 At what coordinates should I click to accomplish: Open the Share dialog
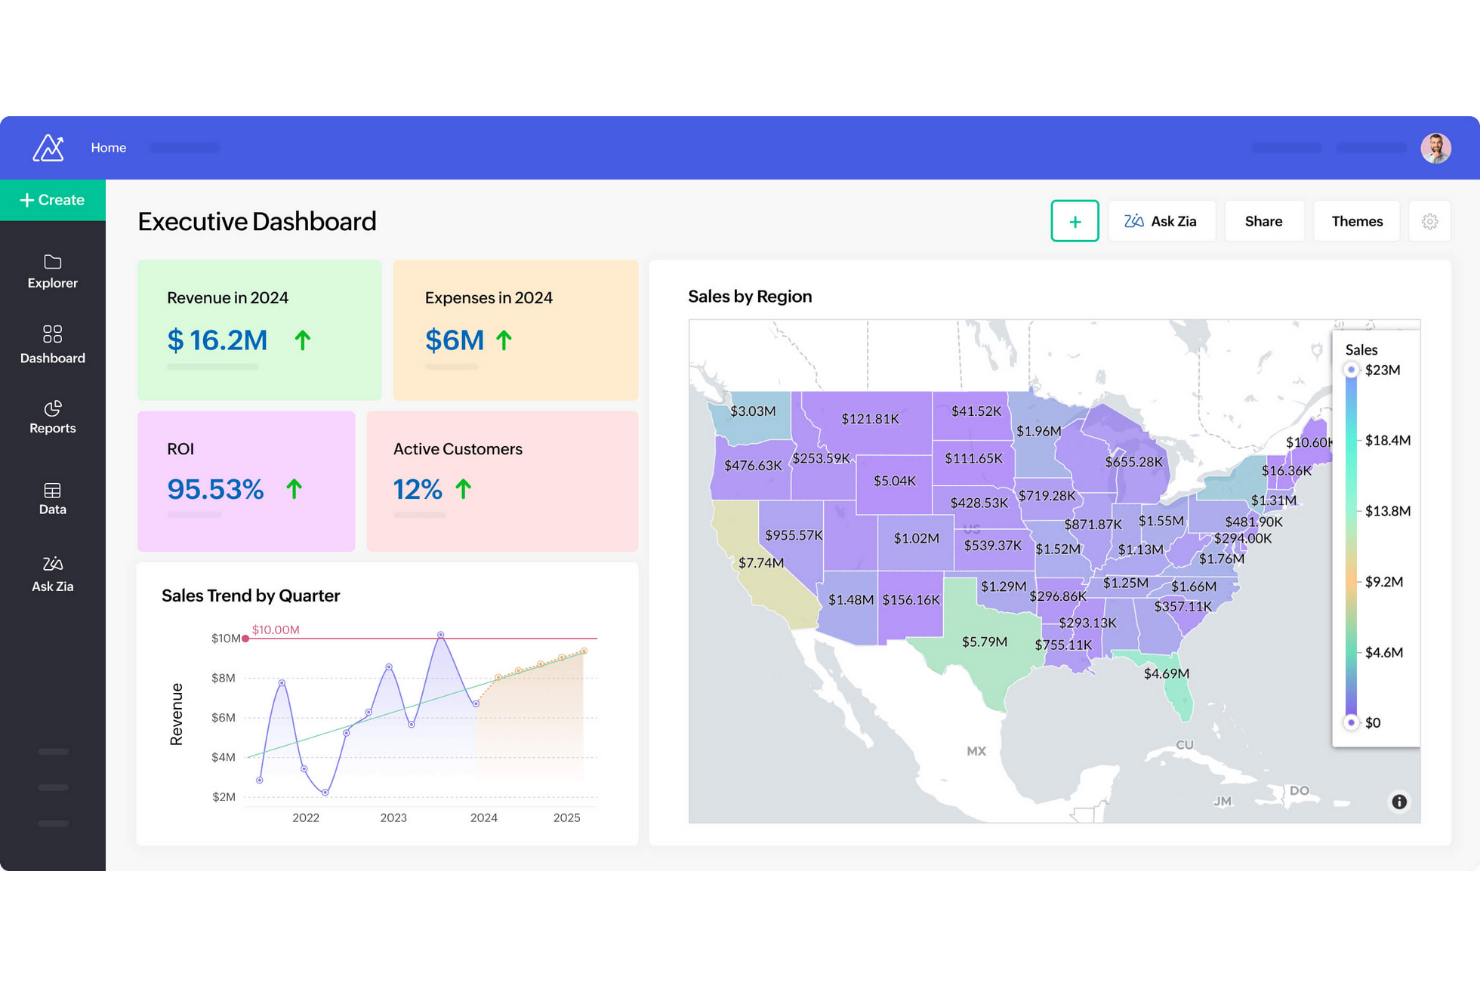point(1263,221)
